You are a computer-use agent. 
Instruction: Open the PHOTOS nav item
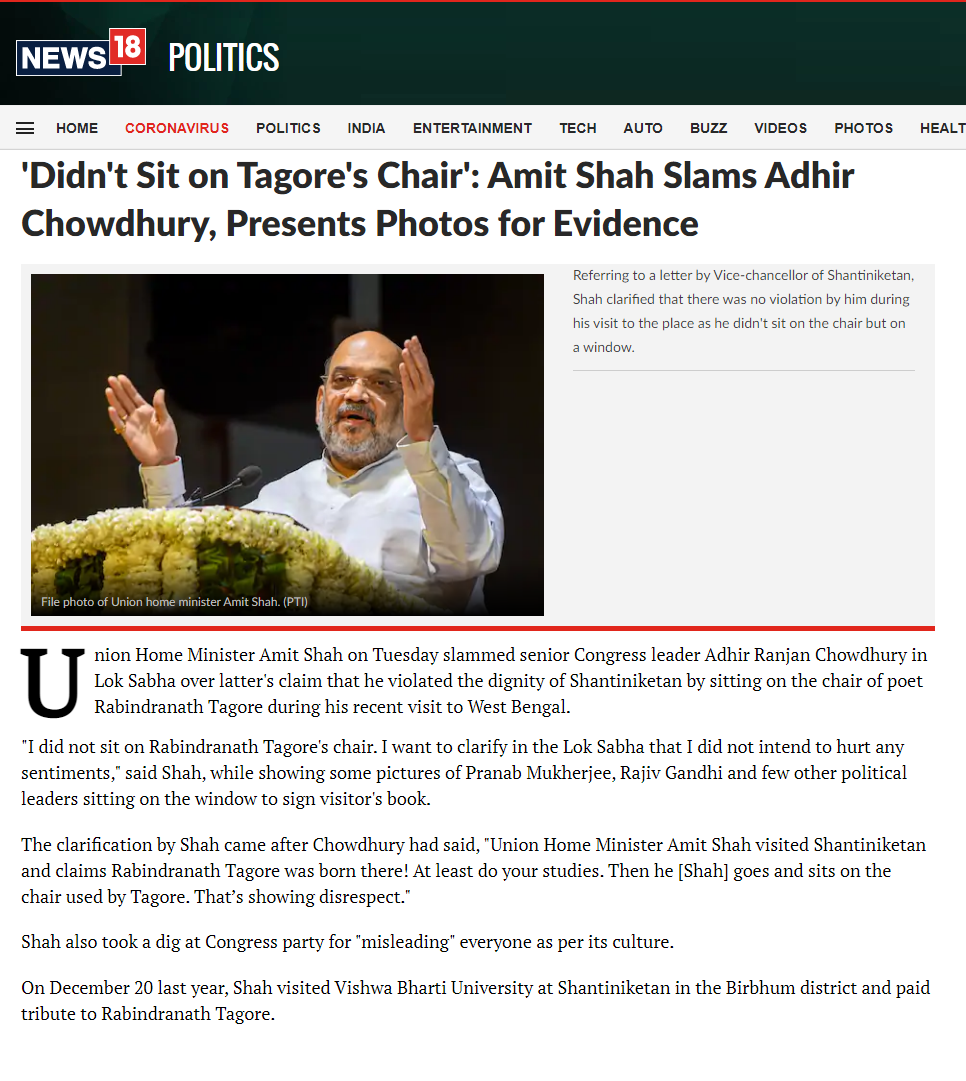click(863, 128)
